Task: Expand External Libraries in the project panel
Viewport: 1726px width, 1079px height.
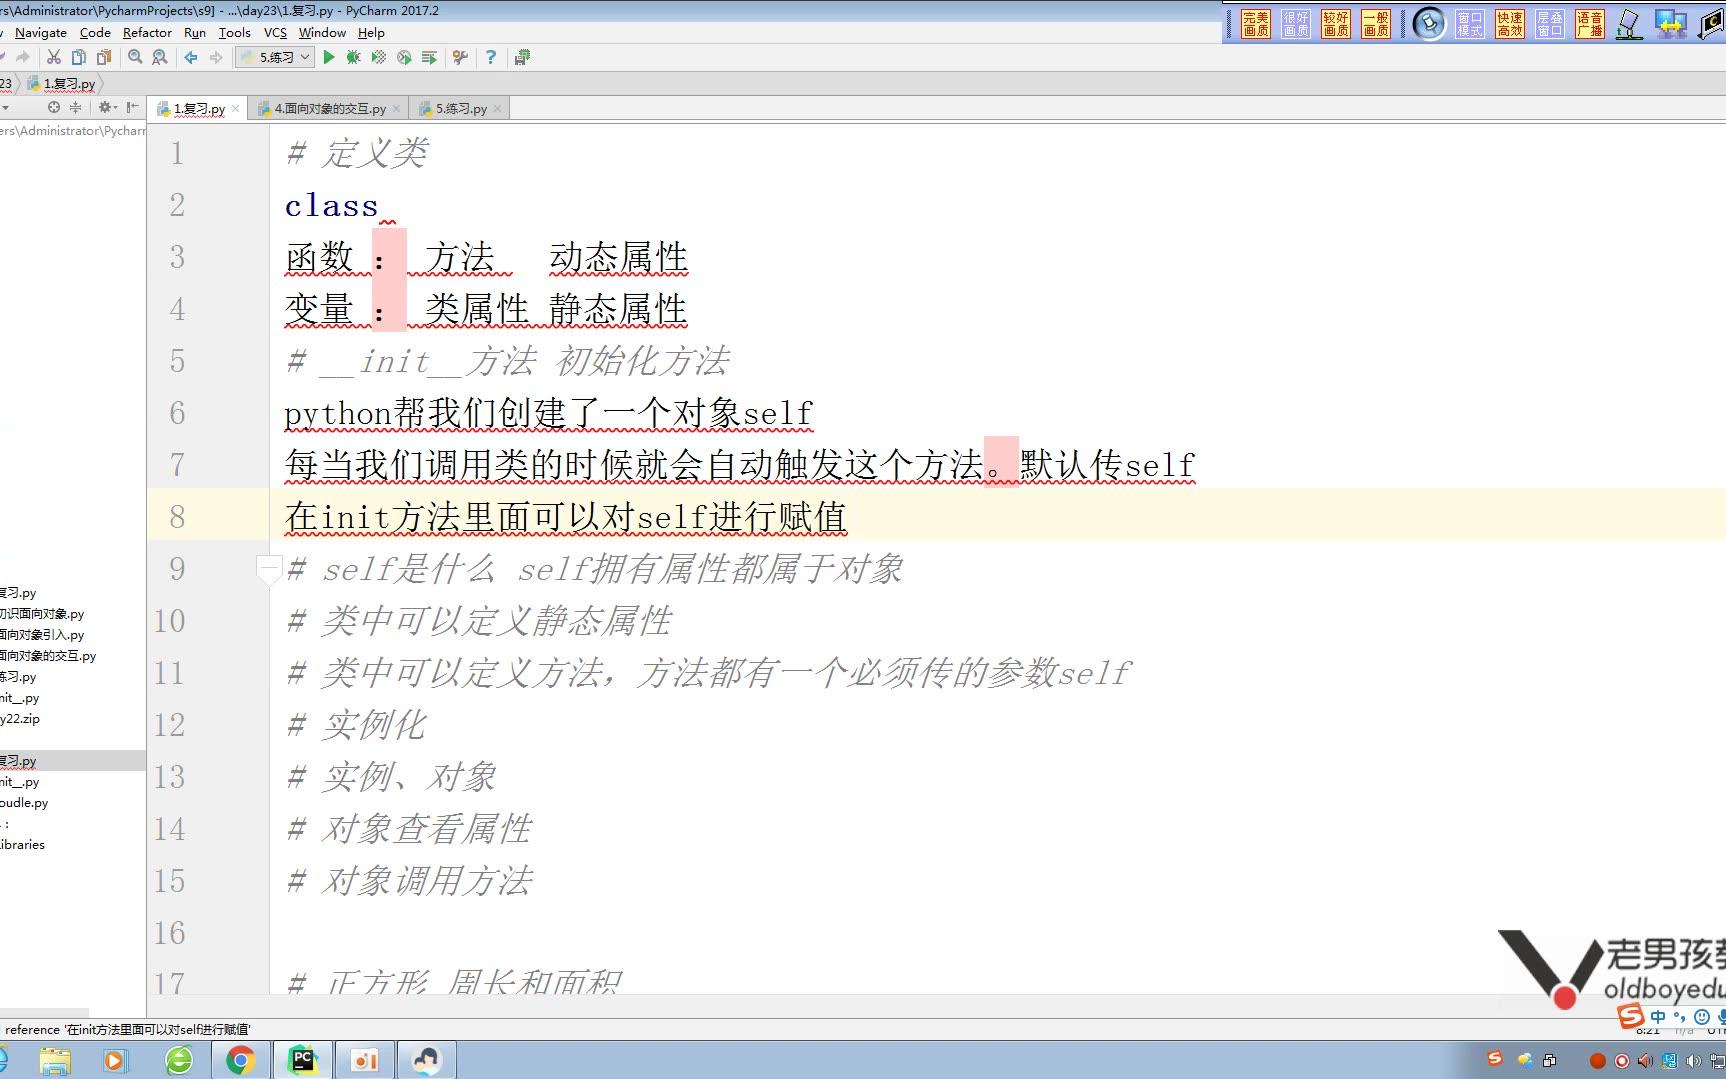Action: 22,844
